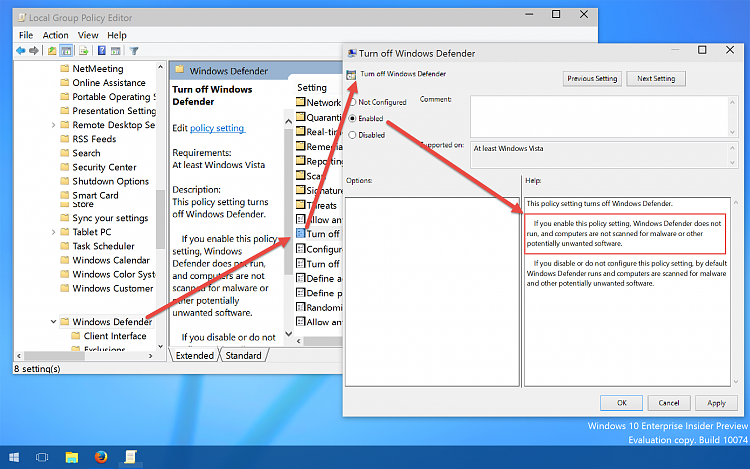Switch to the Extended tab

point(194,355)
